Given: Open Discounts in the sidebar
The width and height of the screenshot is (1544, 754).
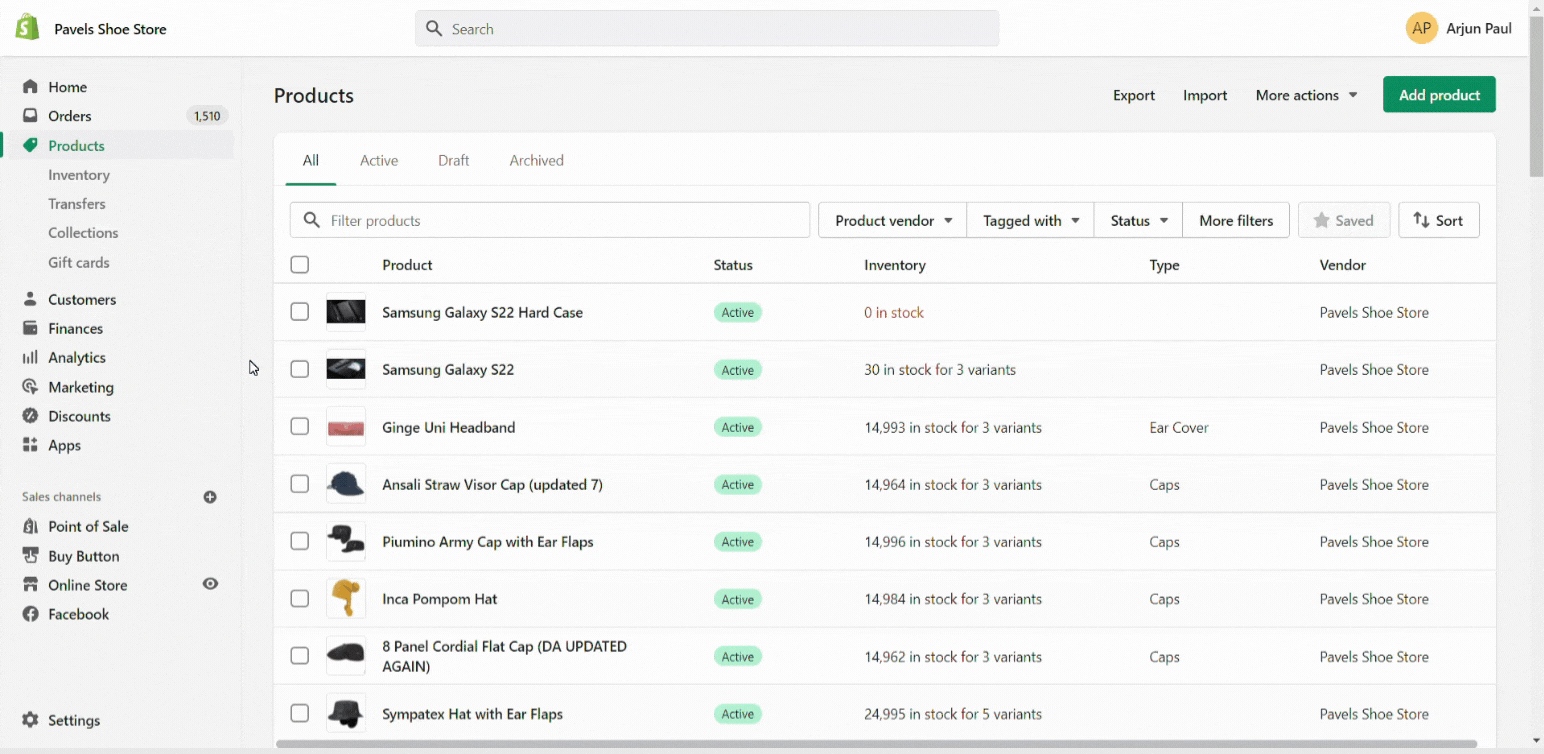Looking at the screenshot, I should tap(79, 416).
